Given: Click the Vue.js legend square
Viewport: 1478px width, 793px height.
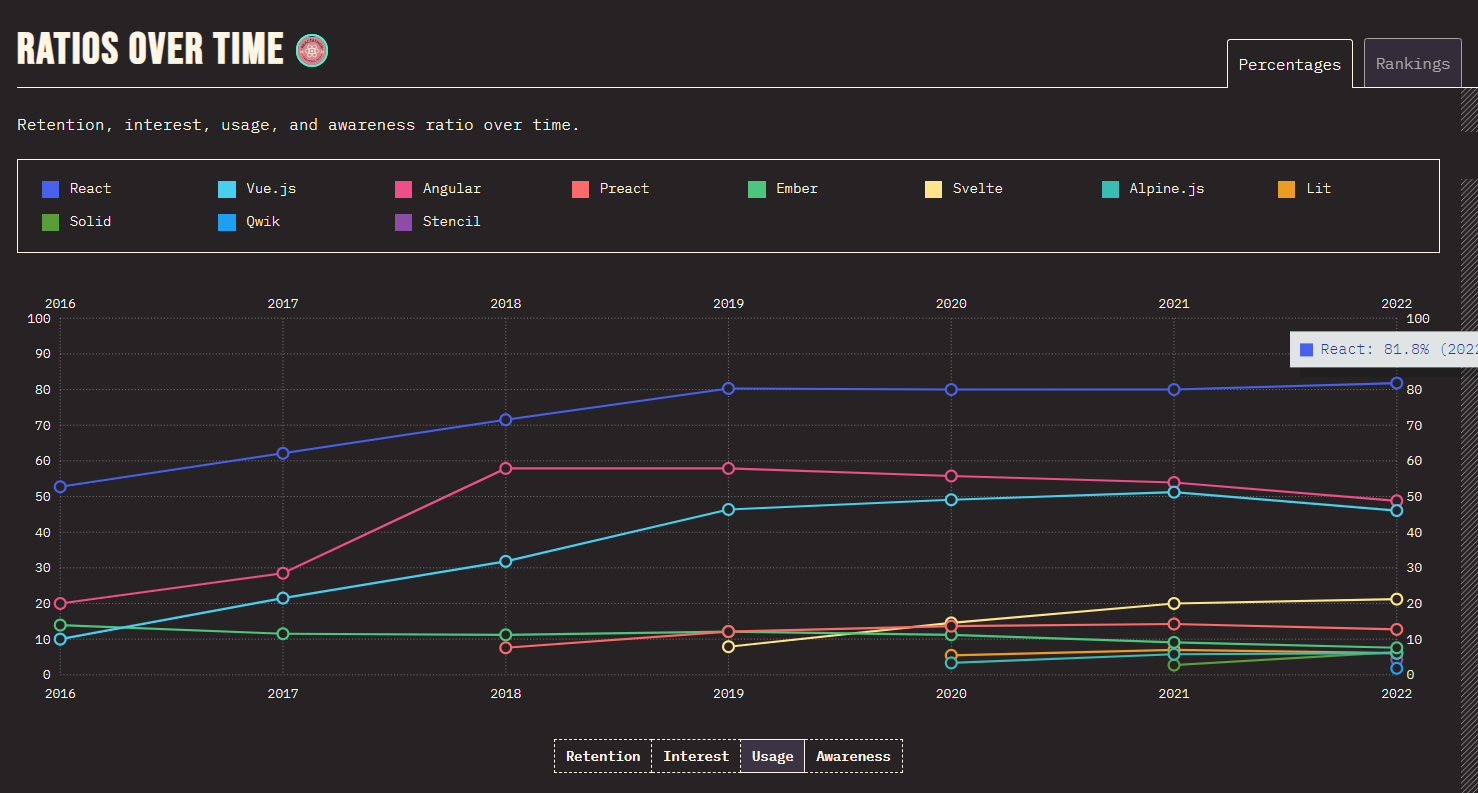Looking at the screenshot, I should [x=227, y=189].
